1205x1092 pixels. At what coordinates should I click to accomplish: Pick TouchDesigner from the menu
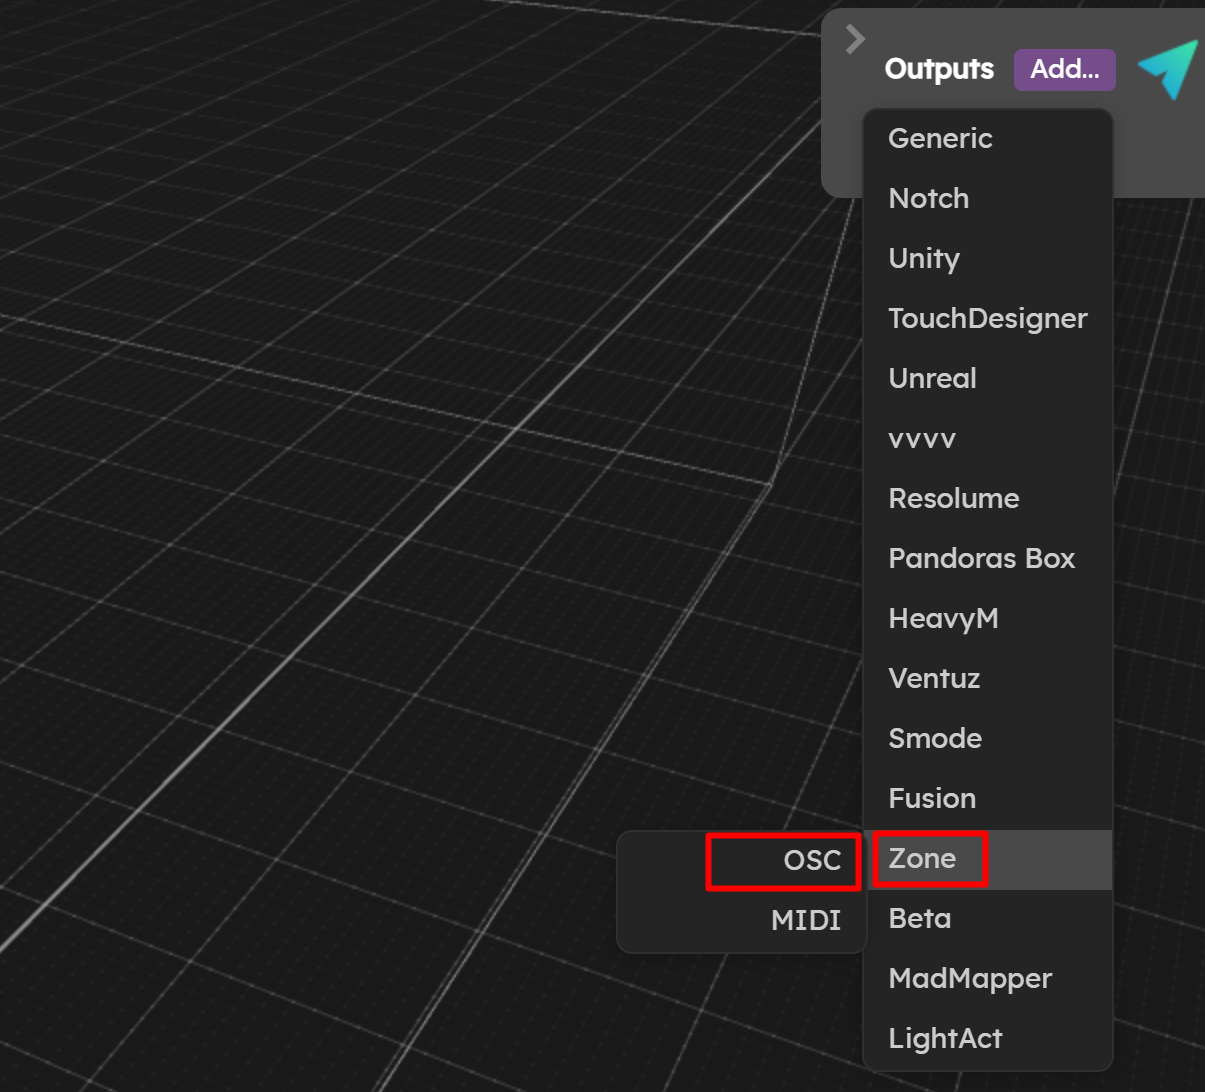[988, 319]
